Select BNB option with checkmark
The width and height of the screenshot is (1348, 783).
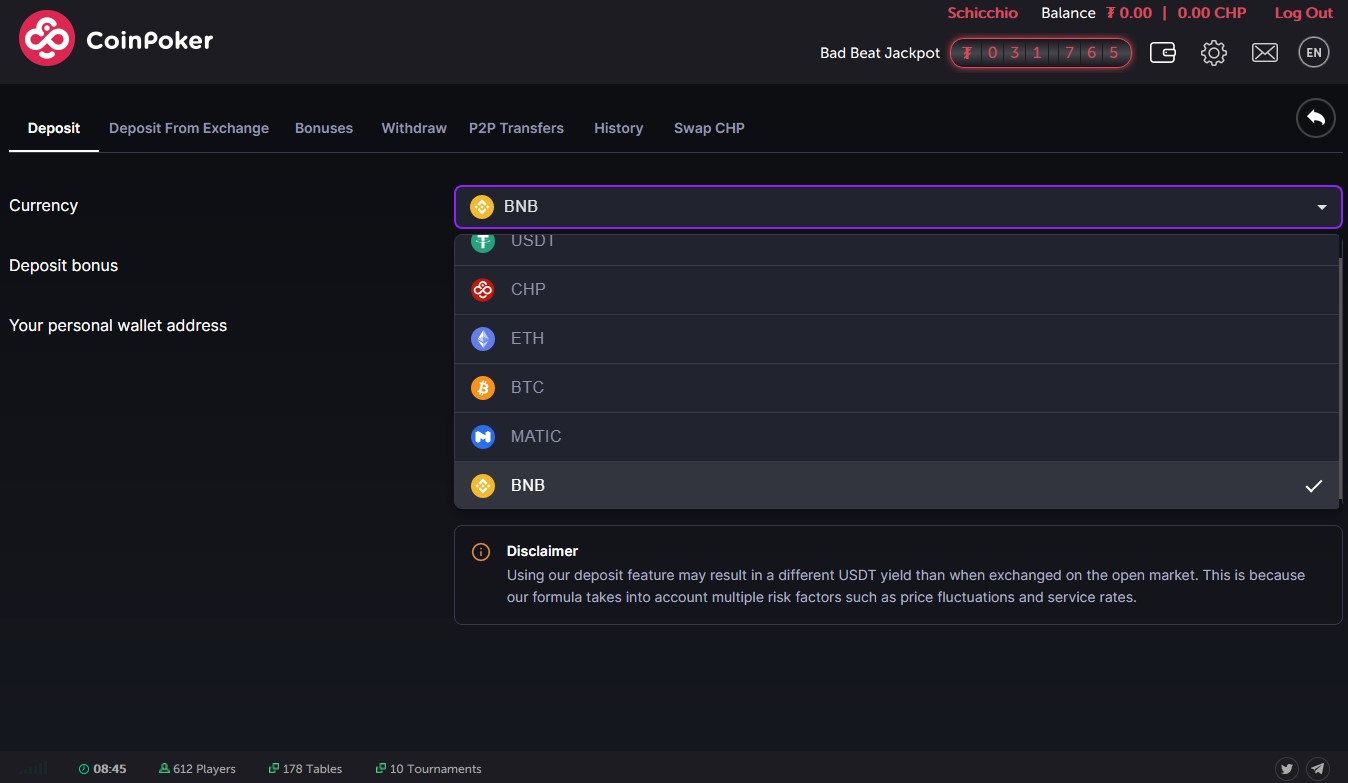click(897, 485)
